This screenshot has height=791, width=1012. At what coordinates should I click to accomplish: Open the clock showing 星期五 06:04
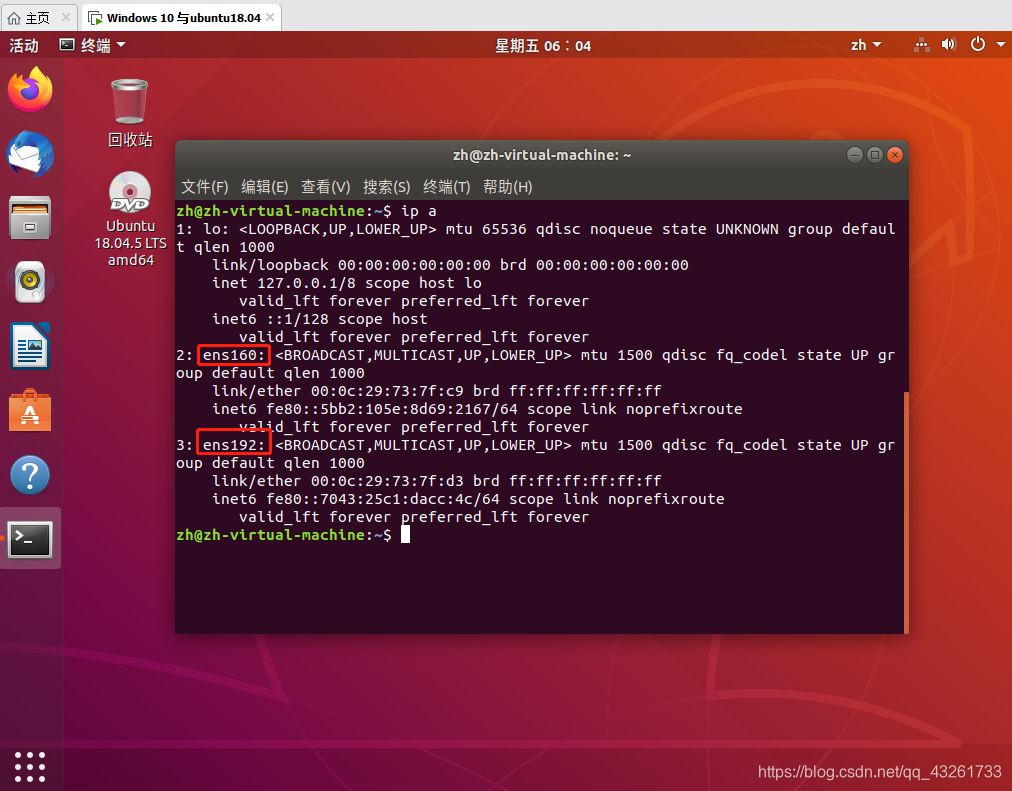(542, 46)
